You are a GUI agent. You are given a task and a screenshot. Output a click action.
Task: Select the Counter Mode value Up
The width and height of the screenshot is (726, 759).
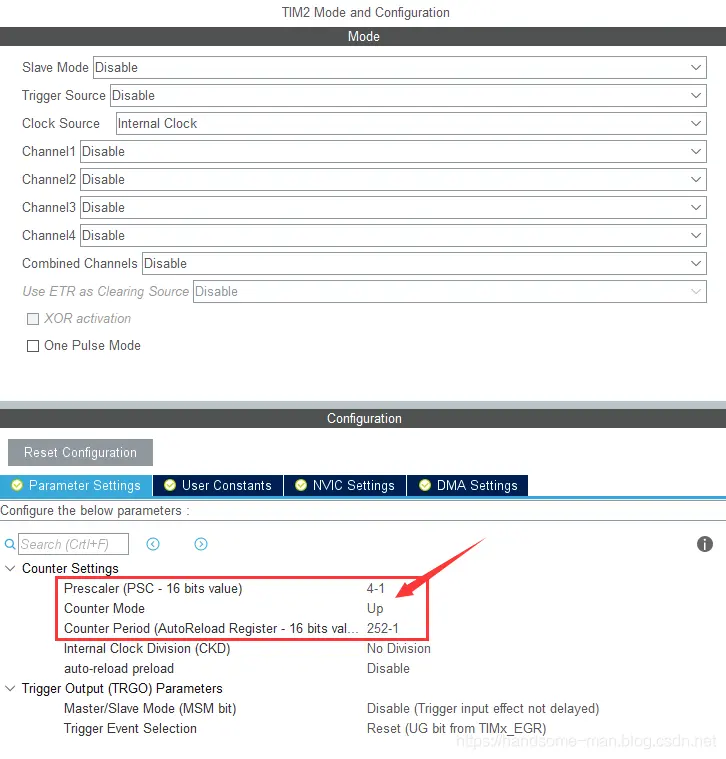coord(375,608)
